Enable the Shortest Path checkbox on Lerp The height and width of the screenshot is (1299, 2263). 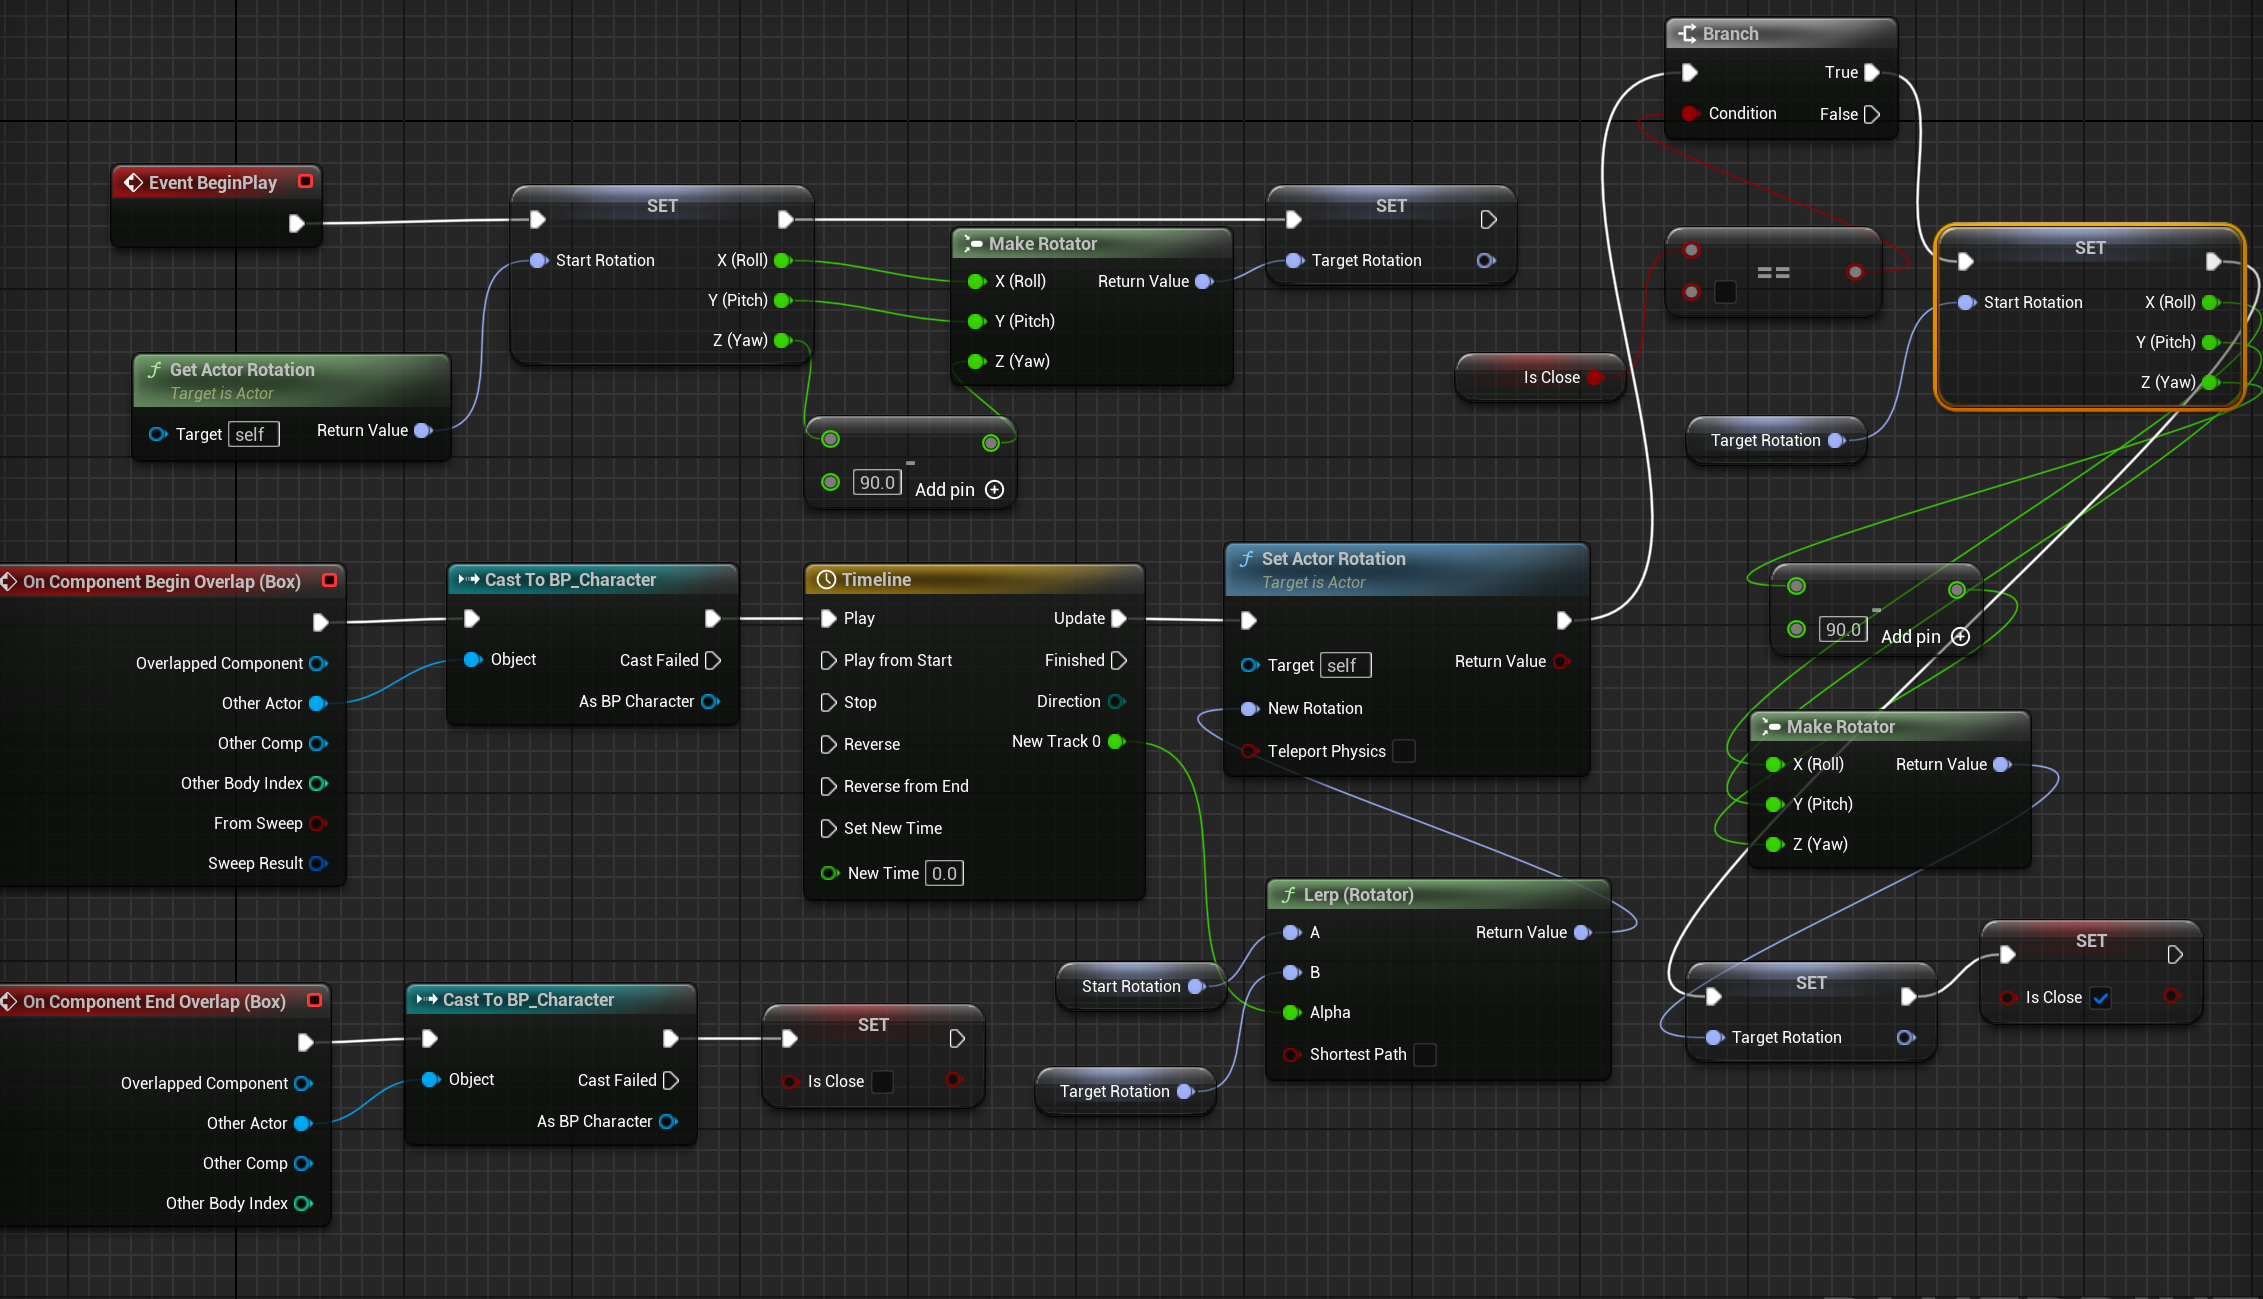point(1425,1055)
